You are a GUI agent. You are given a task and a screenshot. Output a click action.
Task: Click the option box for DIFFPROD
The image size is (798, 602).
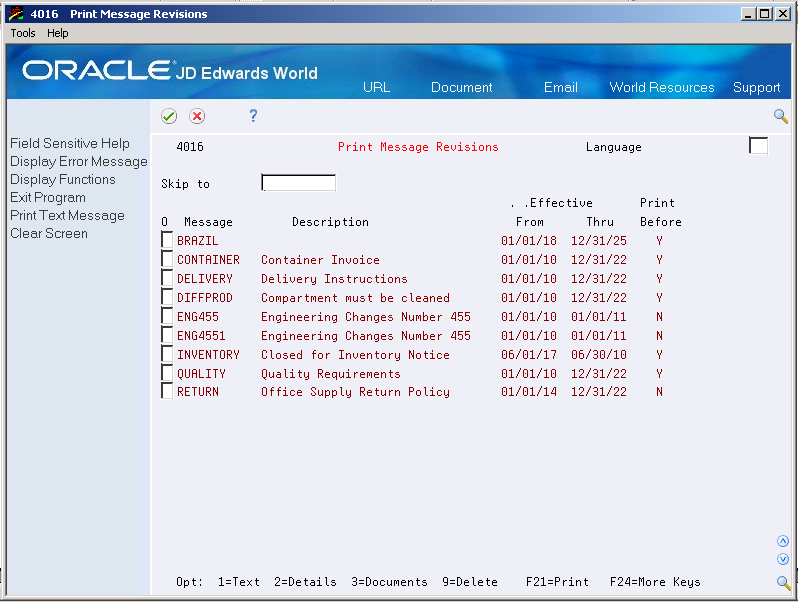[x=167, y=296]
